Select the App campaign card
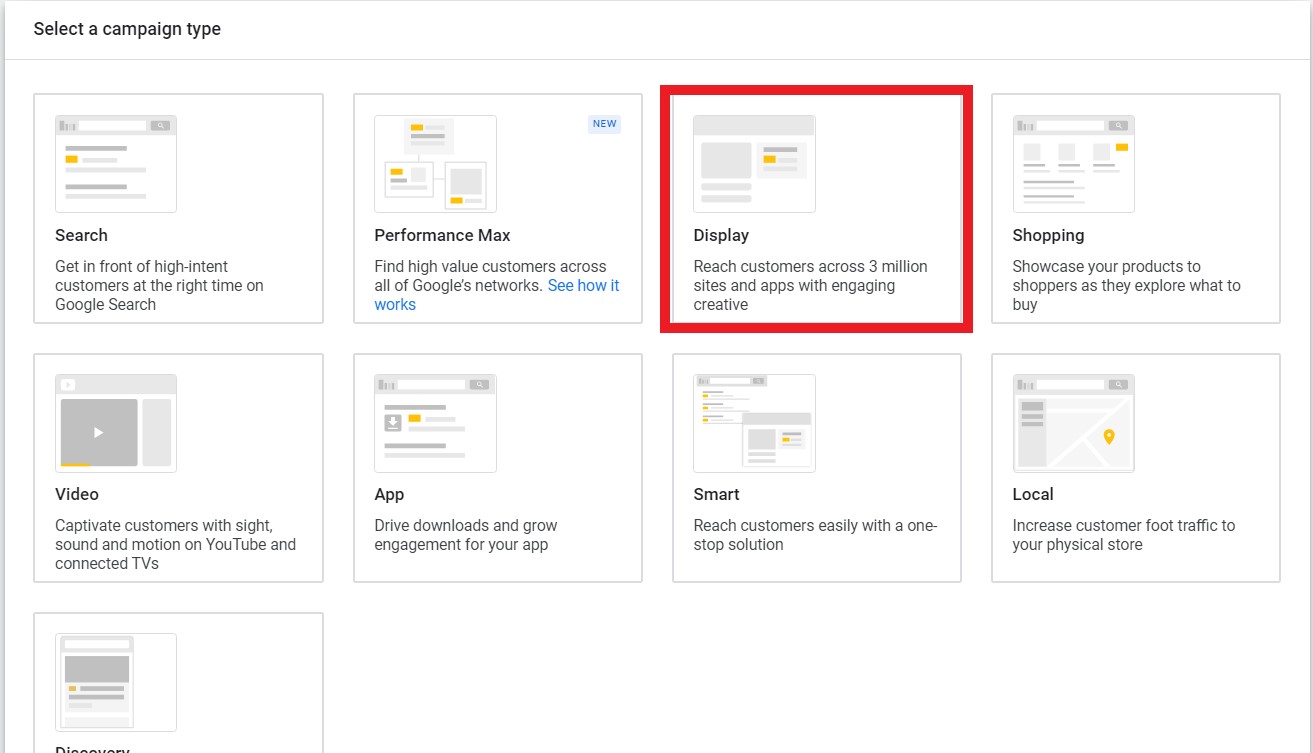 click(497, 467)
